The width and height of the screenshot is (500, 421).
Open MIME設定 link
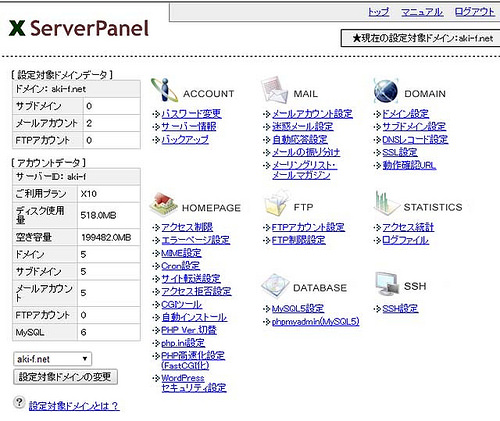(181, 253)
